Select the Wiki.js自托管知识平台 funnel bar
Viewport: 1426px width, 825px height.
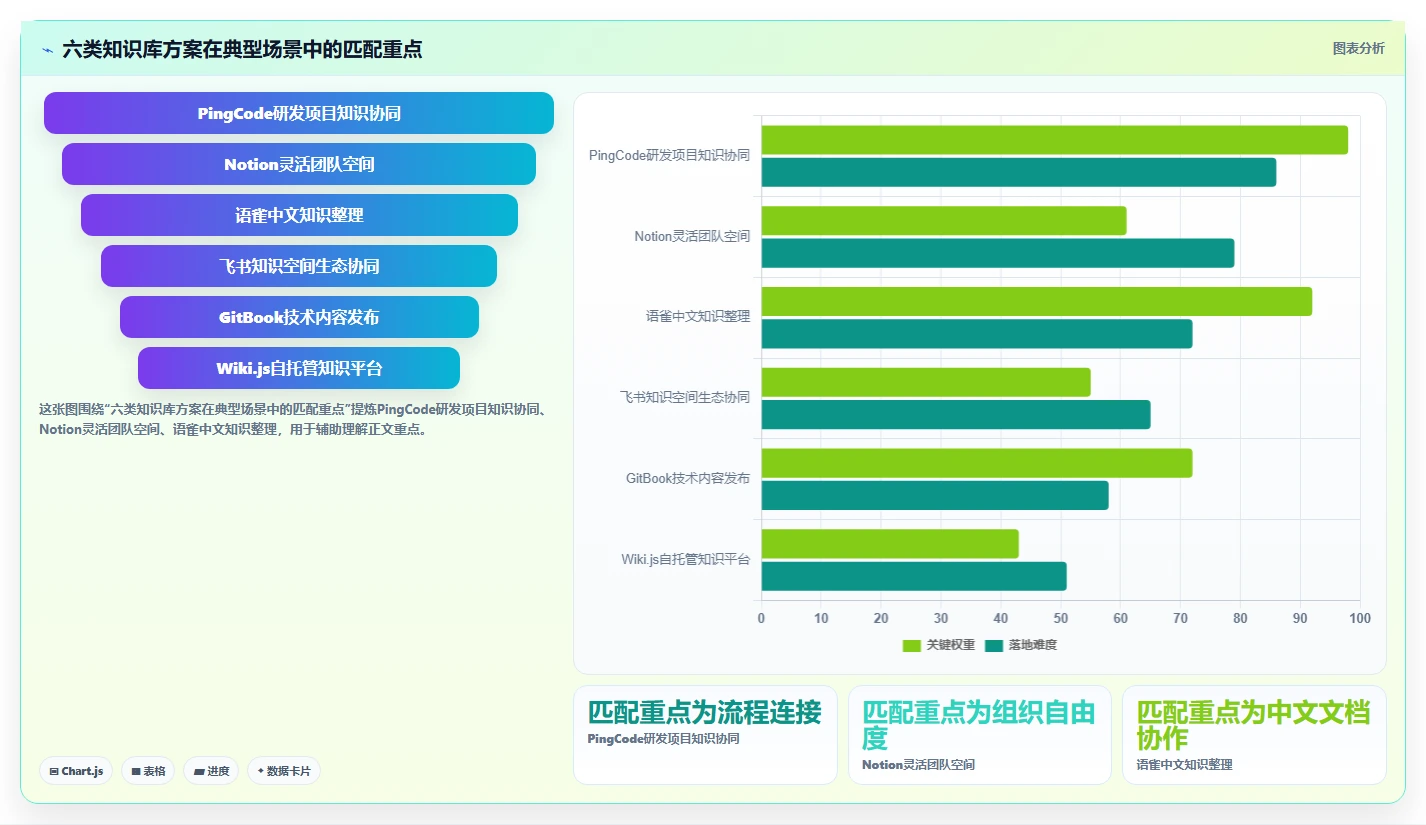(x=299, y=368)
